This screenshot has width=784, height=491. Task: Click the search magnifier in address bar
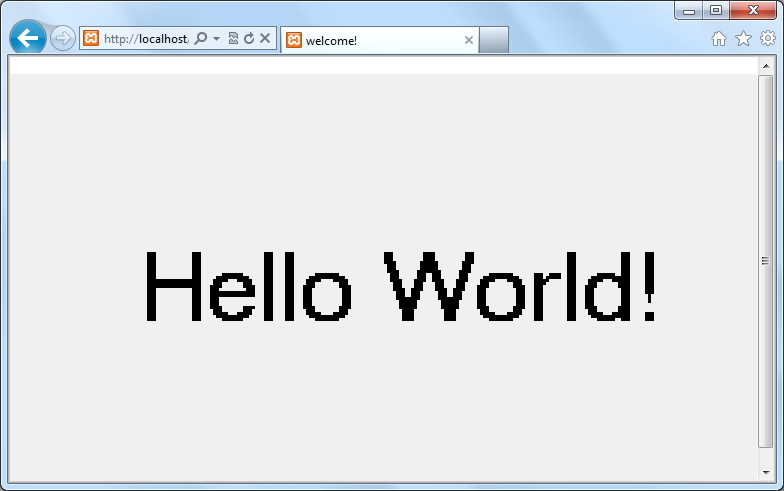[201, 39]
